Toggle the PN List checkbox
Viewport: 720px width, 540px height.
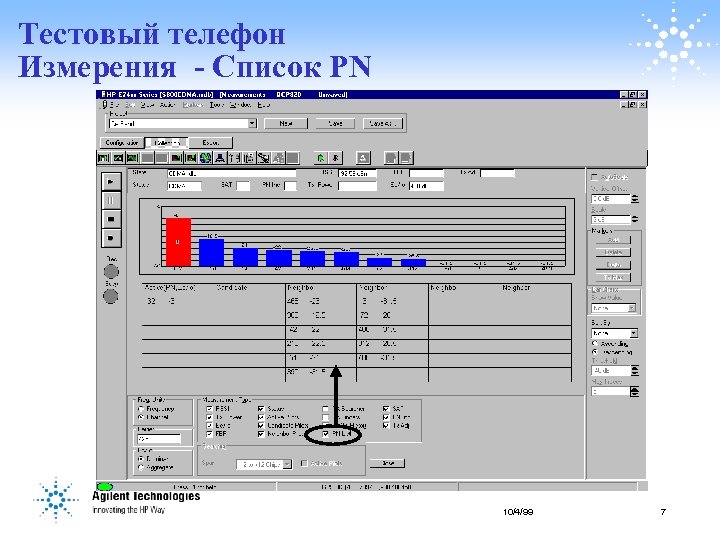(x=326, y=434)
